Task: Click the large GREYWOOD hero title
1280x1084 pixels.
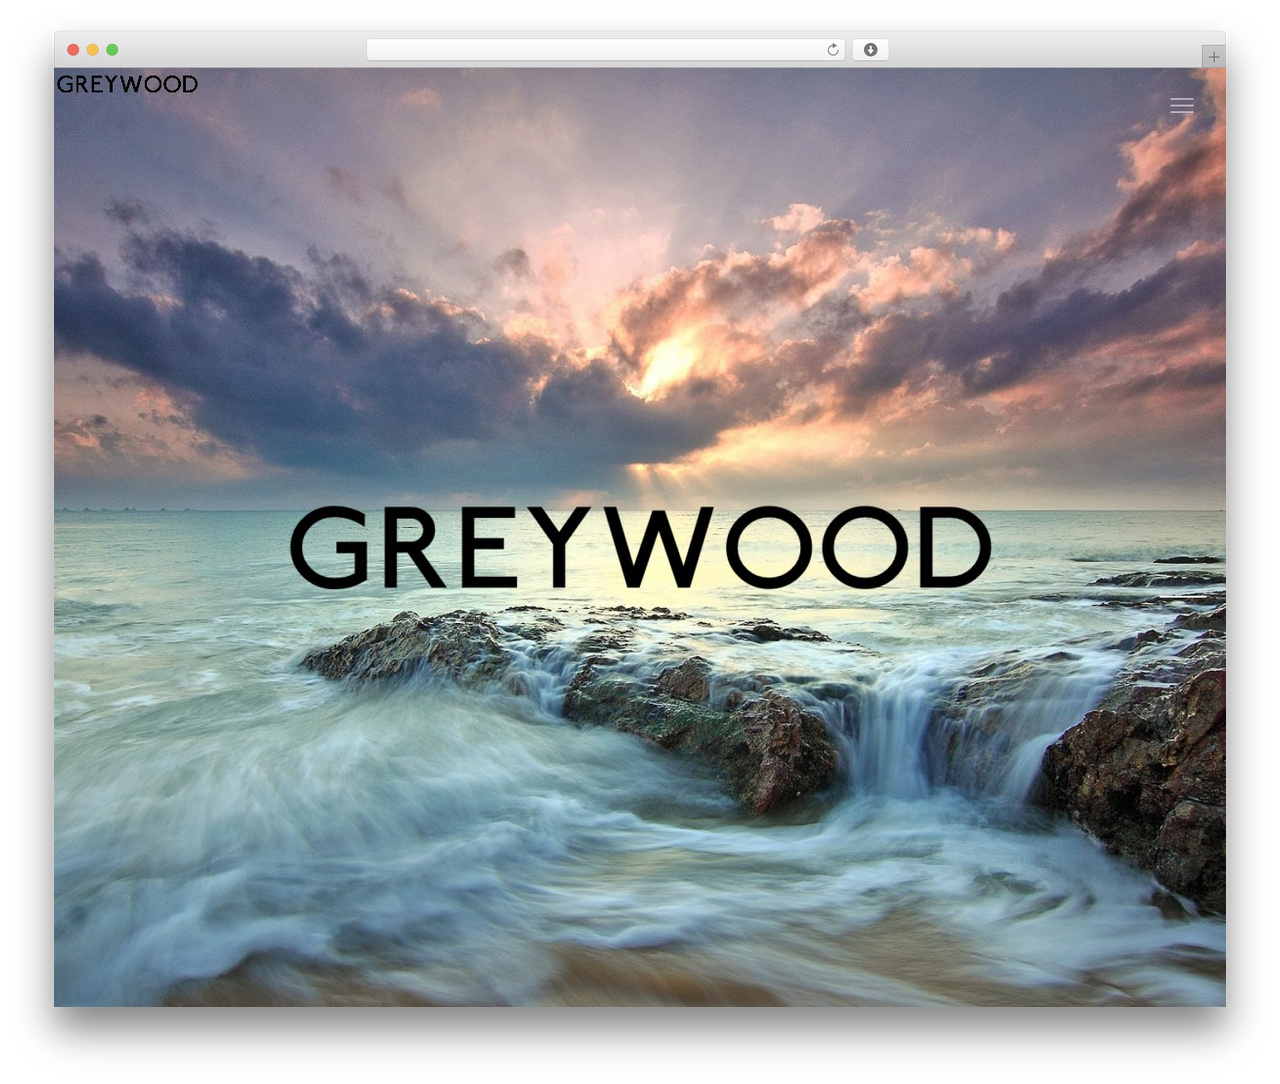Action: point(640,548)
